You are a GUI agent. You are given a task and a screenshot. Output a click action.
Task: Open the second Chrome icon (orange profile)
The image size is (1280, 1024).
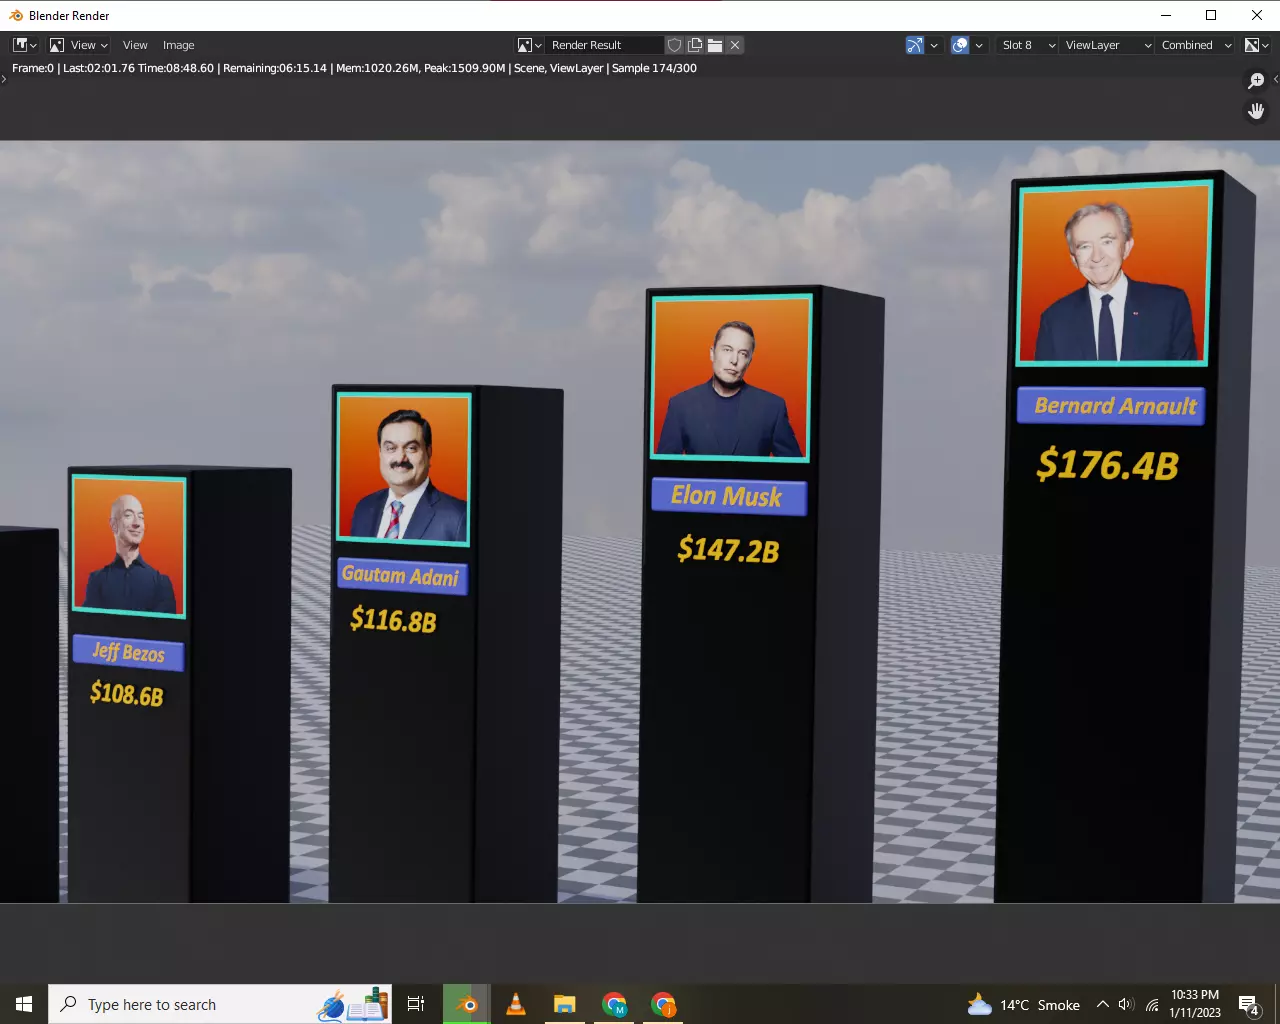663,1004
